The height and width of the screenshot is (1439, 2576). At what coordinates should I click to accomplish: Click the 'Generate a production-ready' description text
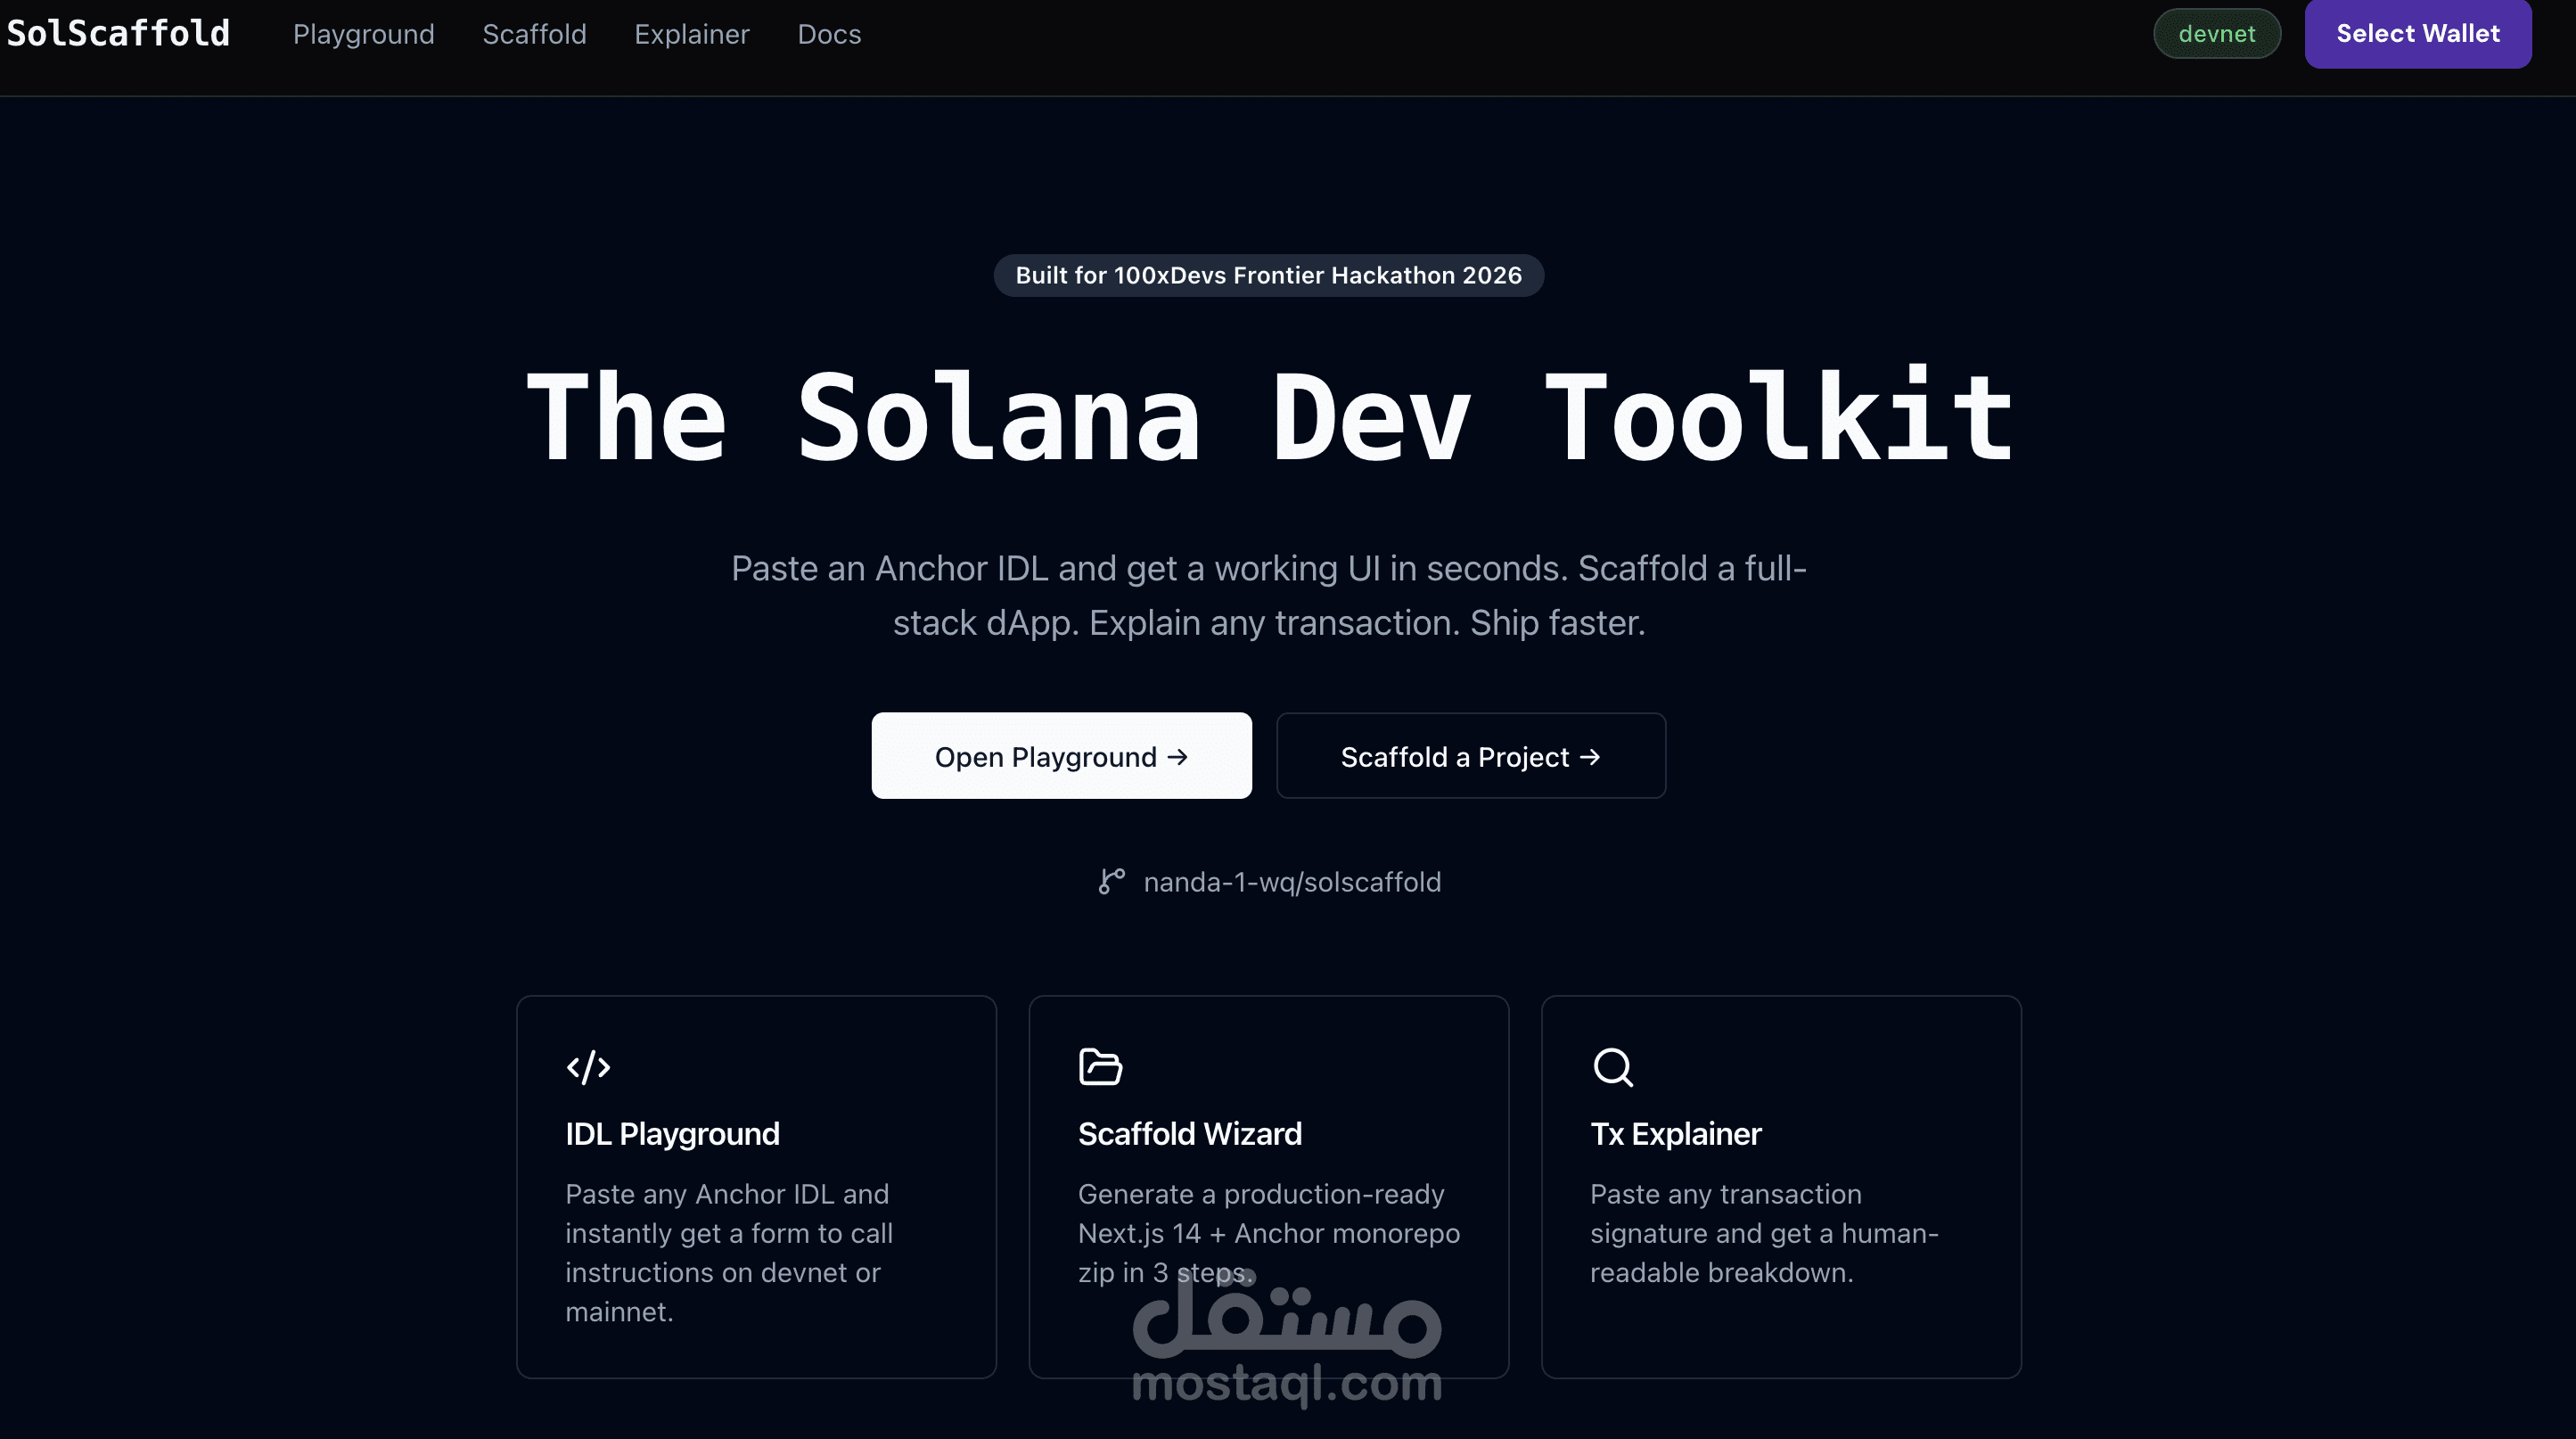[x=1269, y=1233]
